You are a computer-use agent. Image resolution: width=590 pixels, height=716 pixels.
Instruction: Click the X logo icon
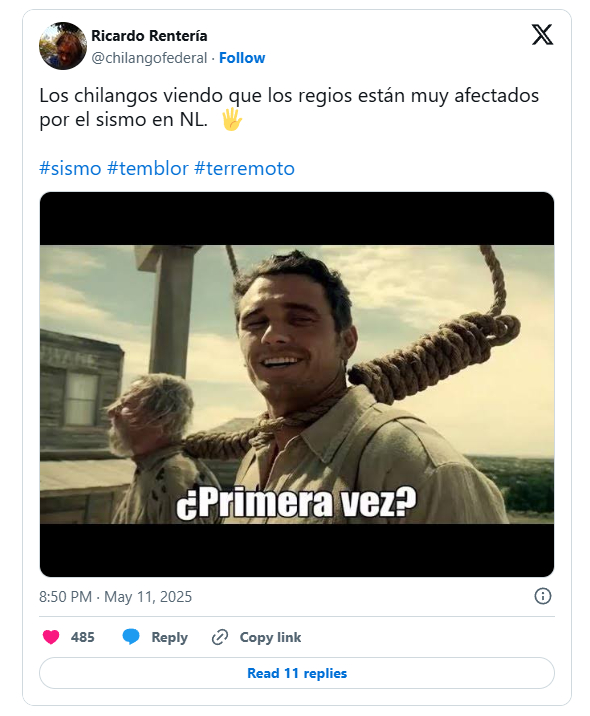click(542, 35)
